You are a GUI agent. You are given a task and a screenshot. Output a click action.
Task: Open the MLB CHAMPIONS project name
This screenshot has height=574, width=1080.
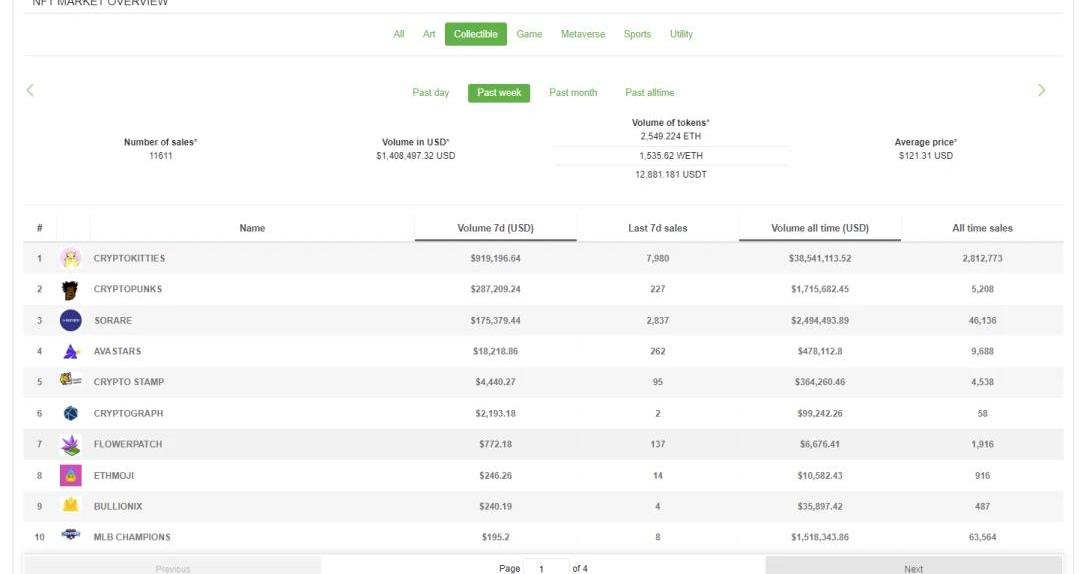(132, 537)
